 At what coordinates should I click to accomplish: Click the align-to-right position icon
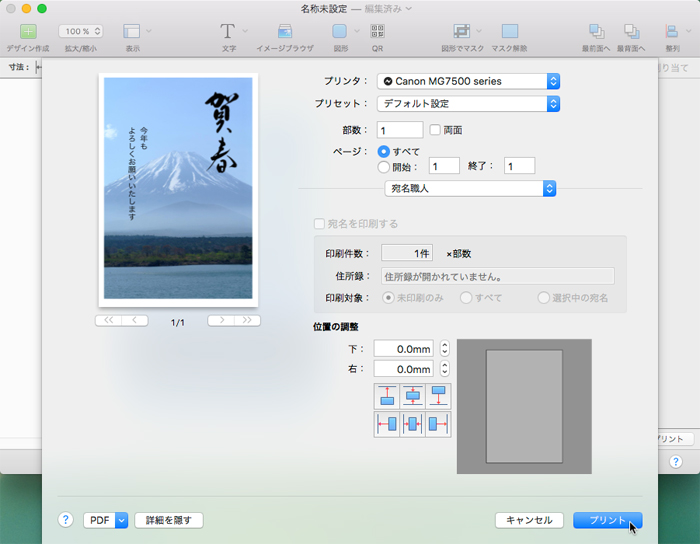coord(438,423)
